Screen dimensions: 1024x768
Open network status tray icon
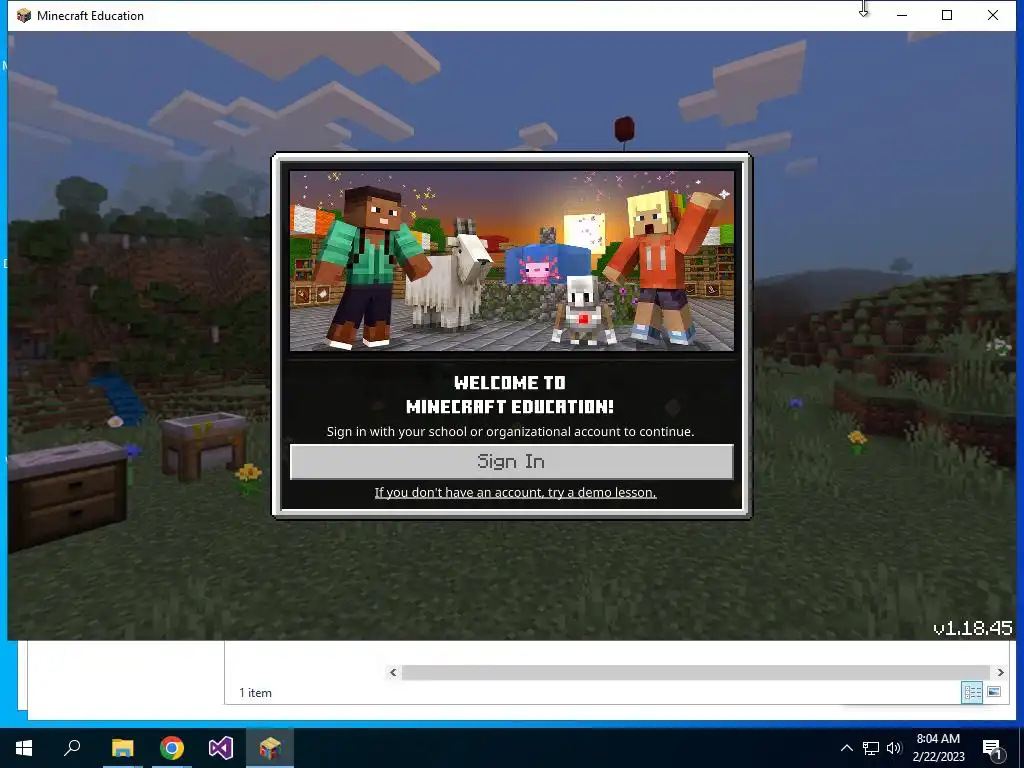point(871,748)
